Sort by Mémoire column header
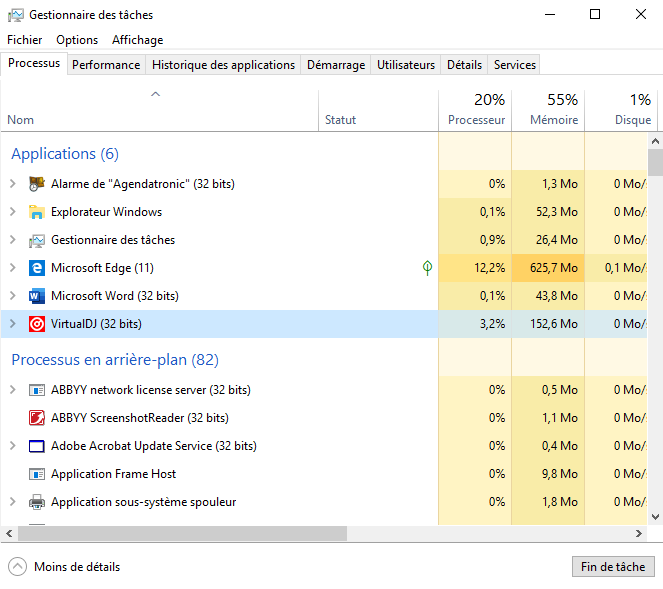 point(548,111)
